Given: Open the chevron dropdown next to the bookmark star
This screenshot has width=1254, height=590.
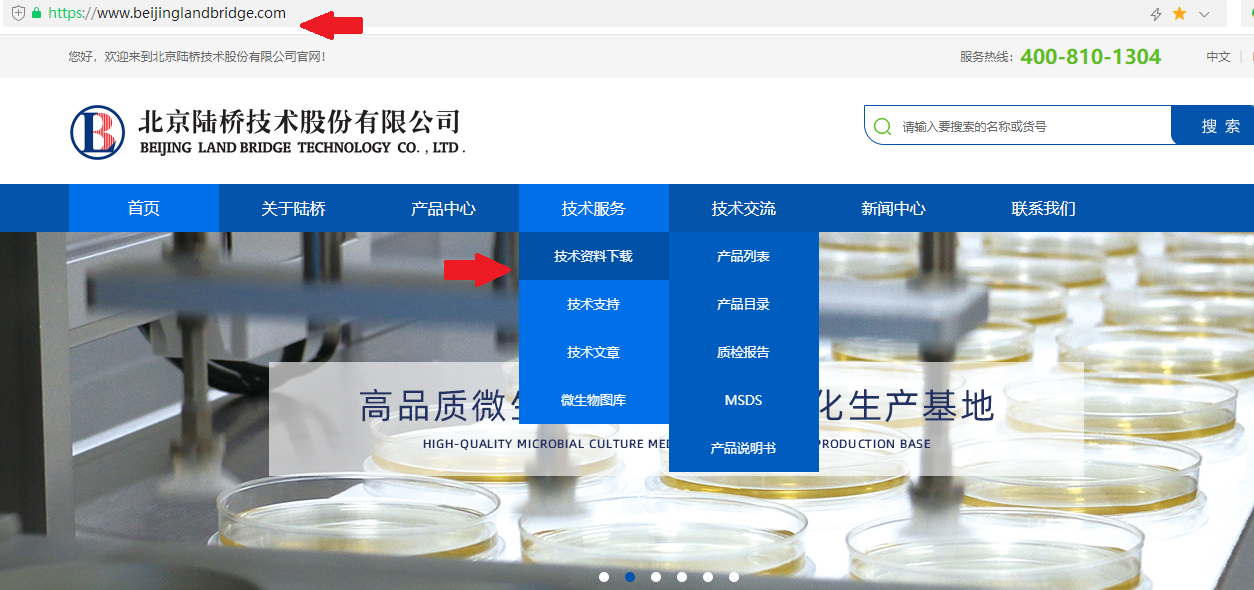Looking at the screenshot, I should [x=1203, y=15].
